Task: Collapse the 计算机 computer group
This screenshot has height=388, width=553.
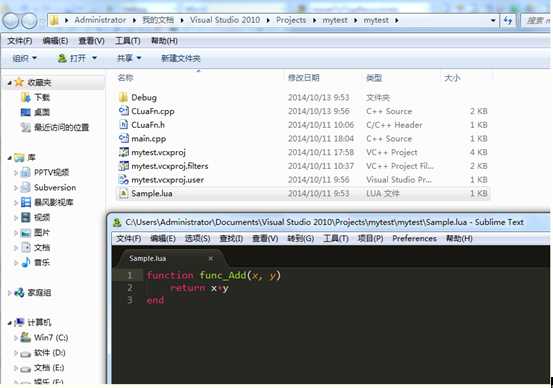Action: point(10,323)
